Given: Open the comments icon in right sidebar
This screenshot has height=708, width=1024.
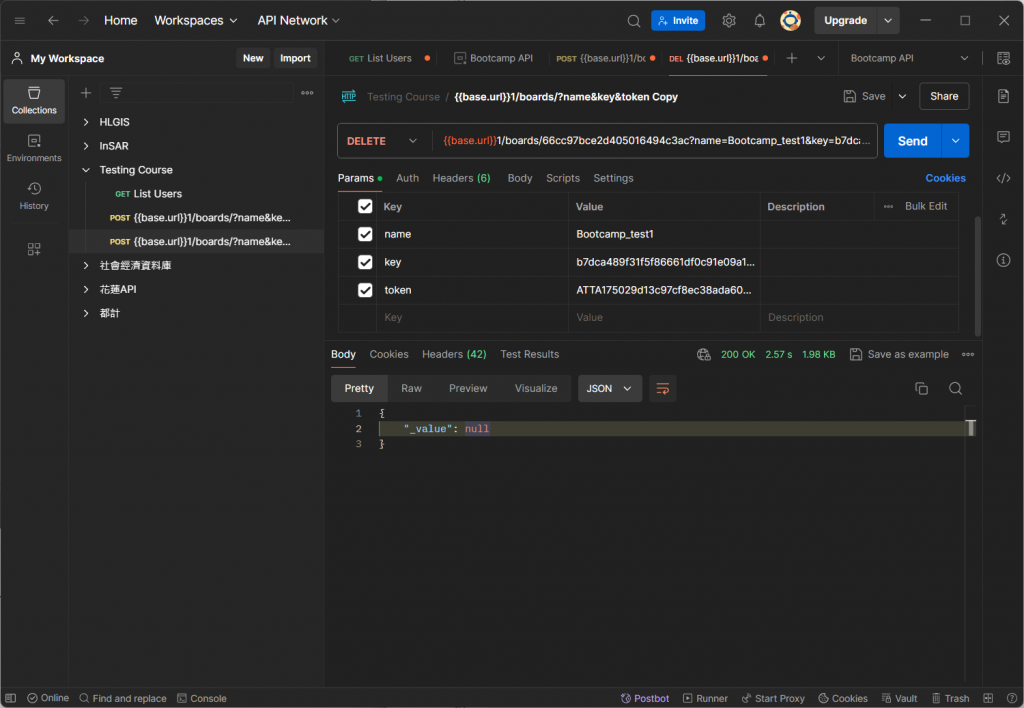Looking at the screenshot, I should [1004, 137].
